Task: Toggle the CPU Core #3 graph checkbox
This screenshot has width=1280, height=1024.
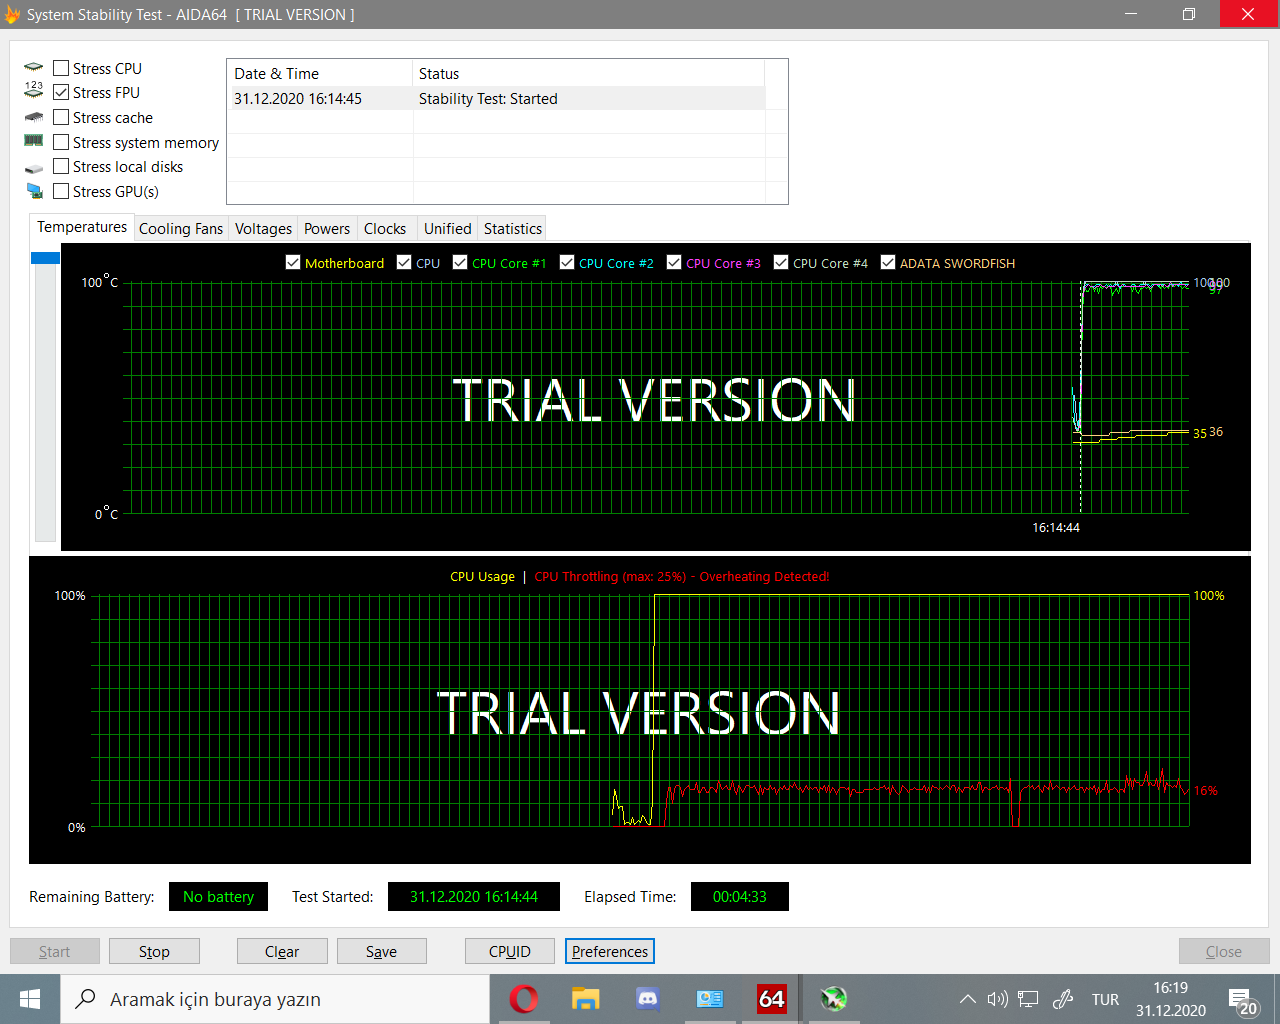Action: point(674,262)
